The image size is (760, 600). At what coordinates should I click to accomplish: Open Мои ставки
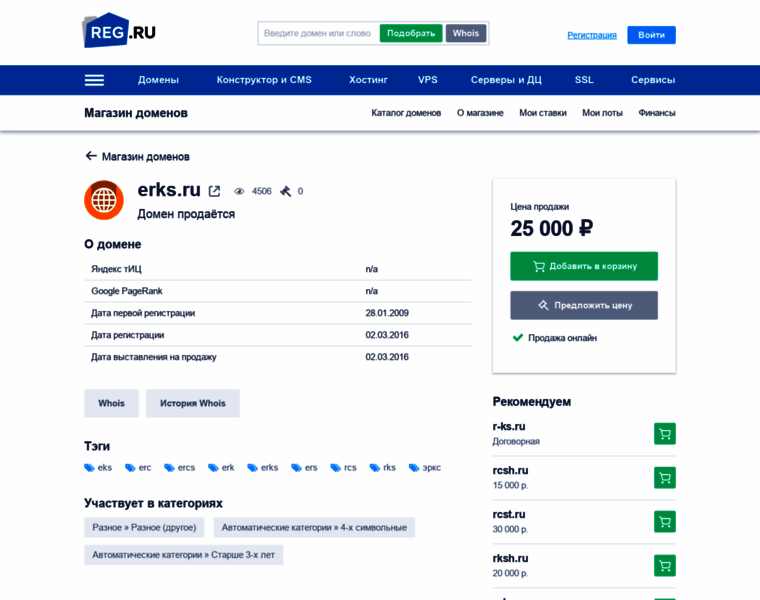point(543,113)
